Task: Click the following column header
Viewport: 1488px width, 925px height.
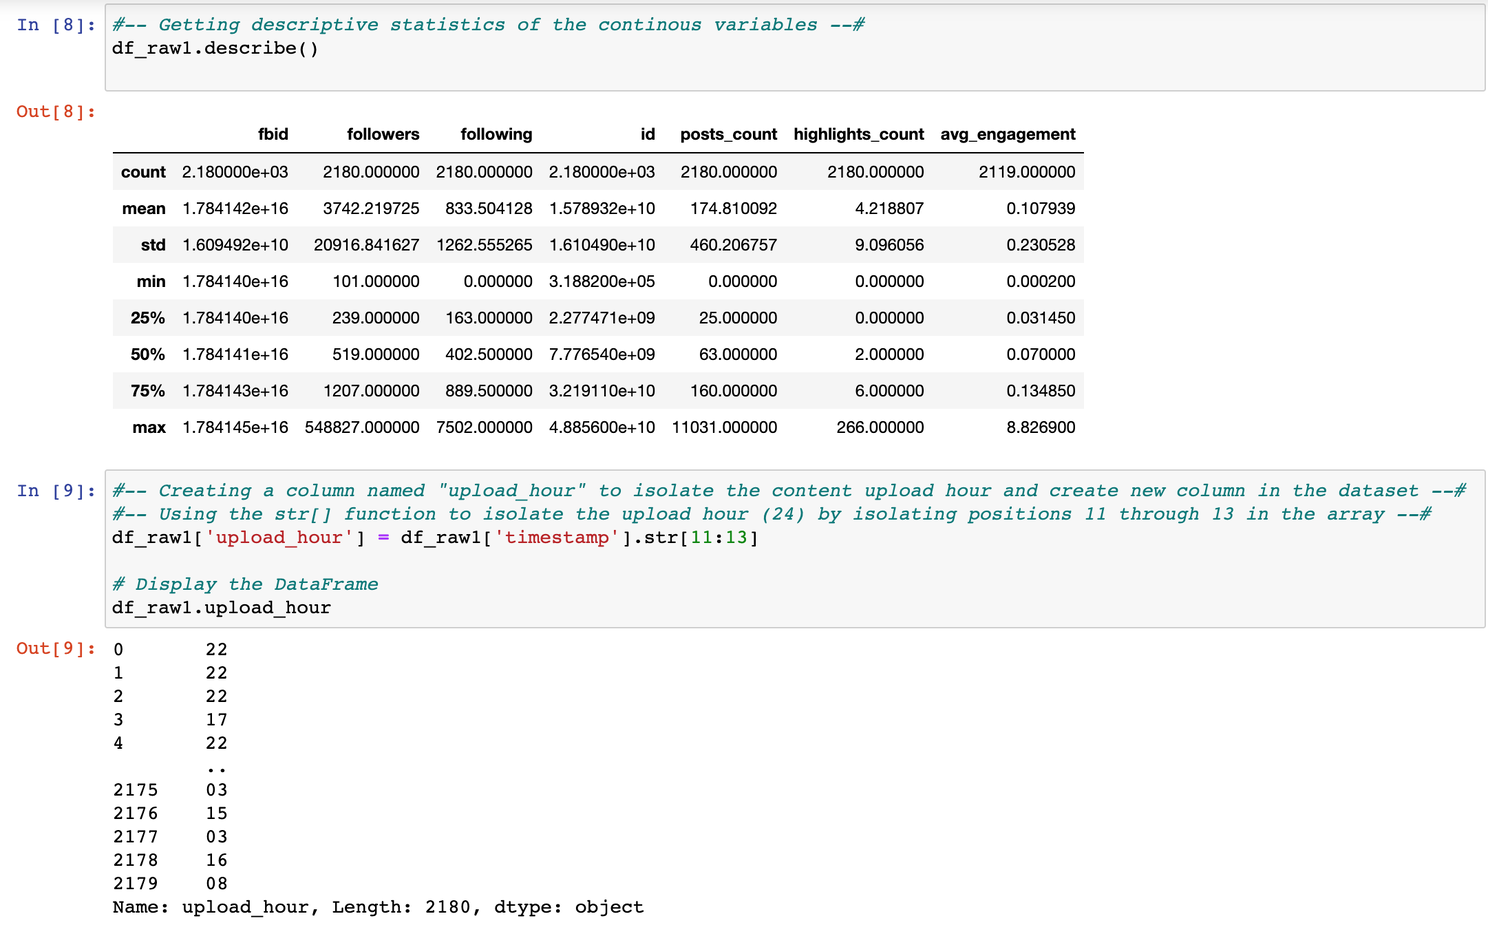Action: click(496, 135)
